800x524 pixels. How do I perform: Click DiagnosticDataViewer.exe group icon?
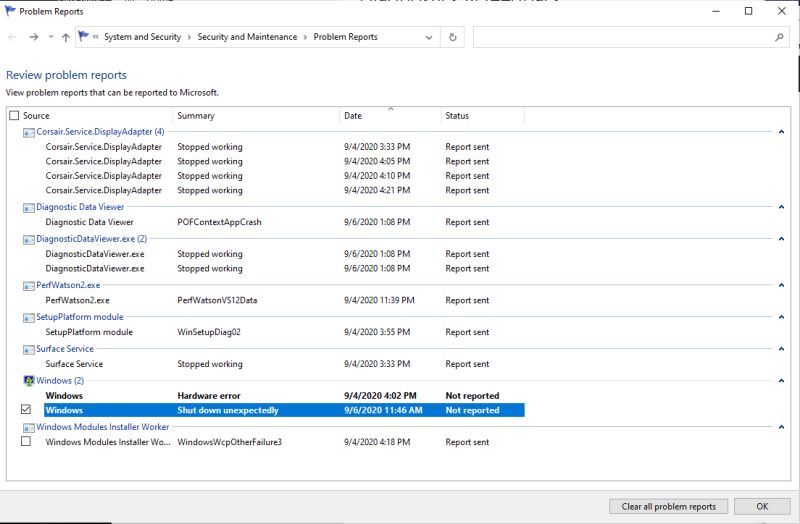(29, 239)
